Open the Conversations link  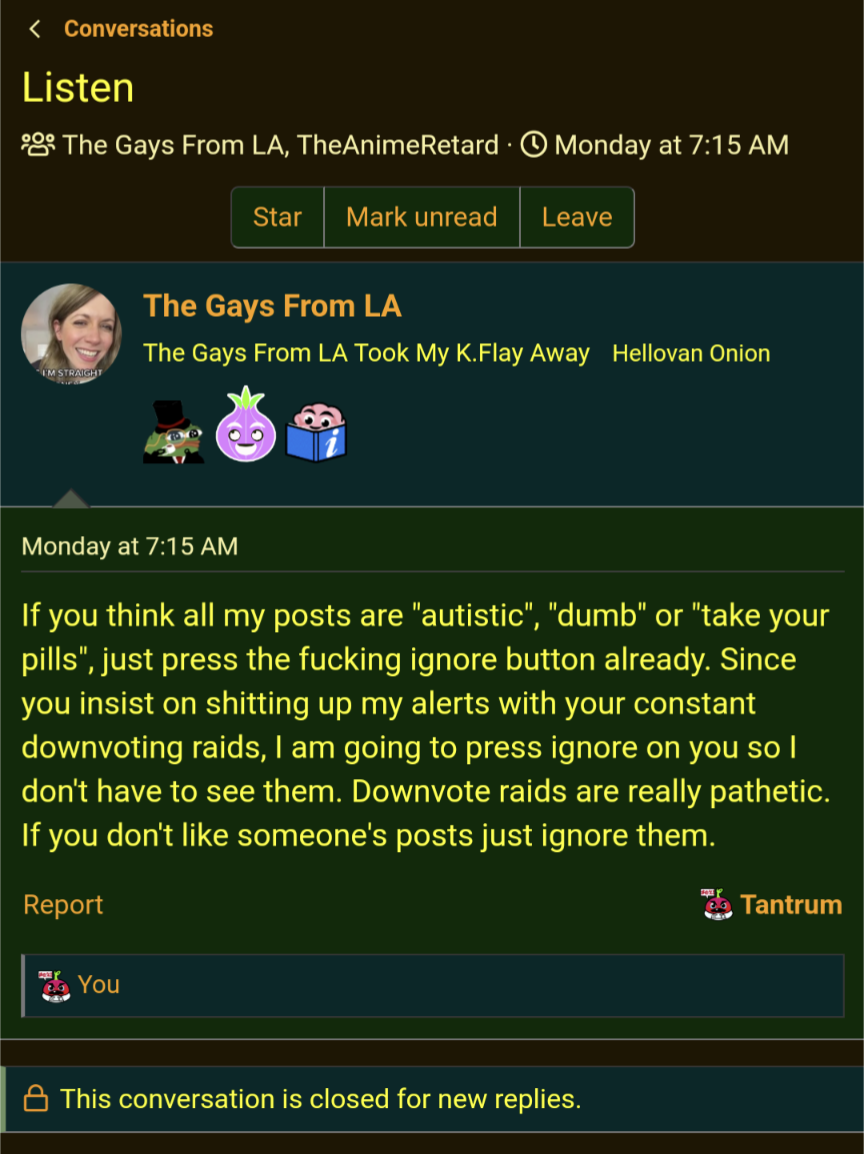click(x=138, y=29)
